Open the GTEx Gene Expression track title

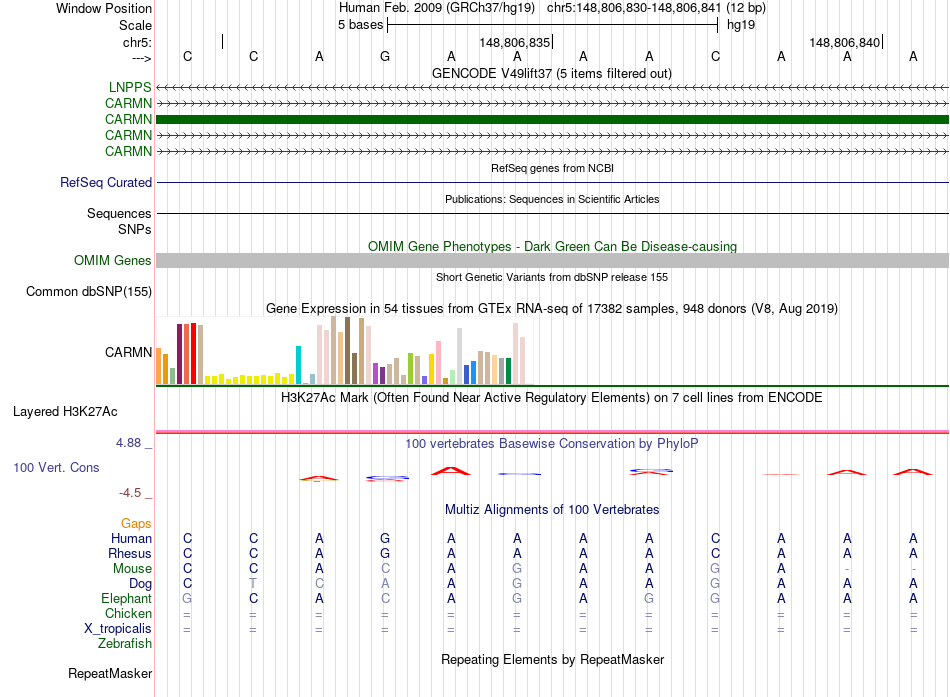tap(552, 308)
